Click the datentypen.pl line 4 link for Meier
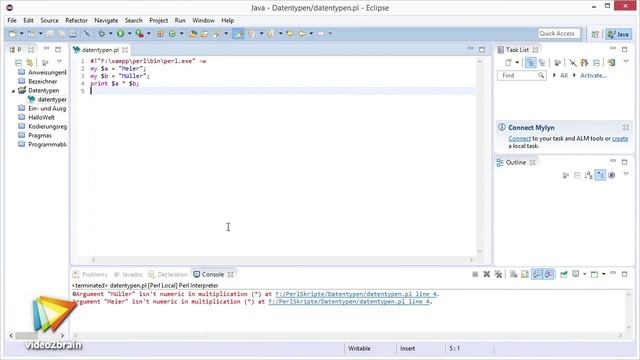640x360 pixels. click(349, 302)
